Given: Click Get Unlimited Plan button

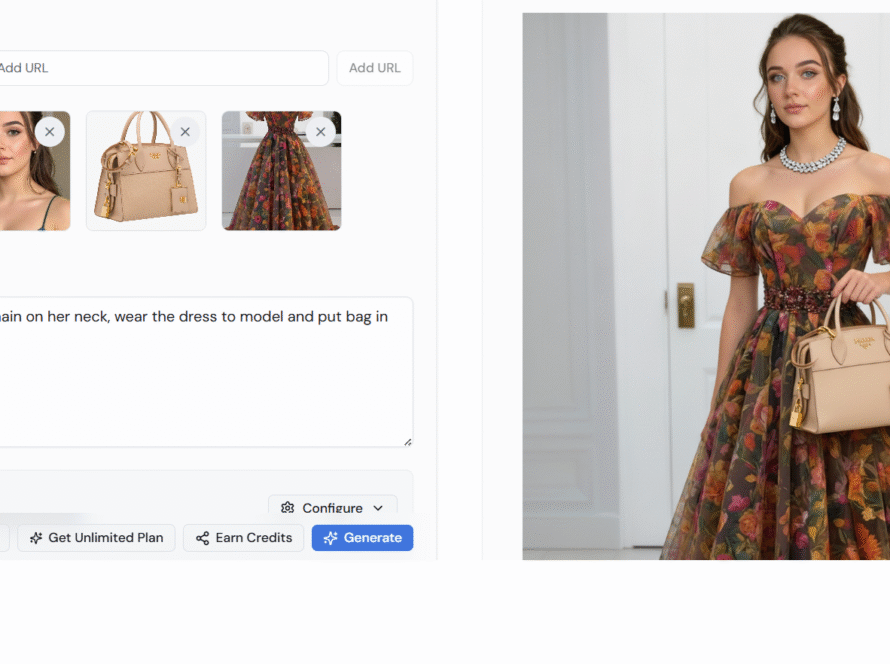Looking at the screenshot, I should (x=96, y=537).
